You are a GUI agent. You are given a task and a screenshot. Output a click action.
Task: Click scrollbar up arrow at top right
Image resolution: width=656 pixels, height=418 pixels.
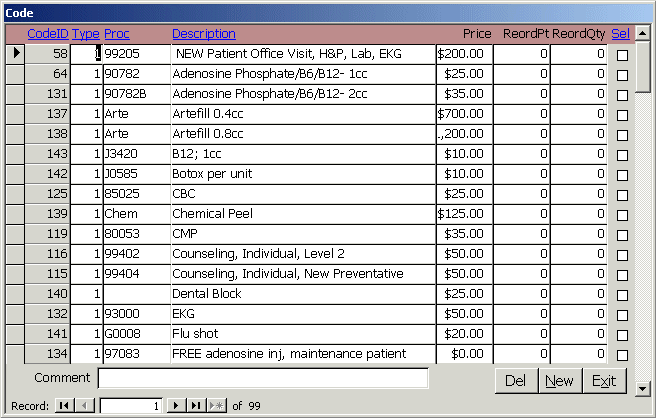click(644, 32)
